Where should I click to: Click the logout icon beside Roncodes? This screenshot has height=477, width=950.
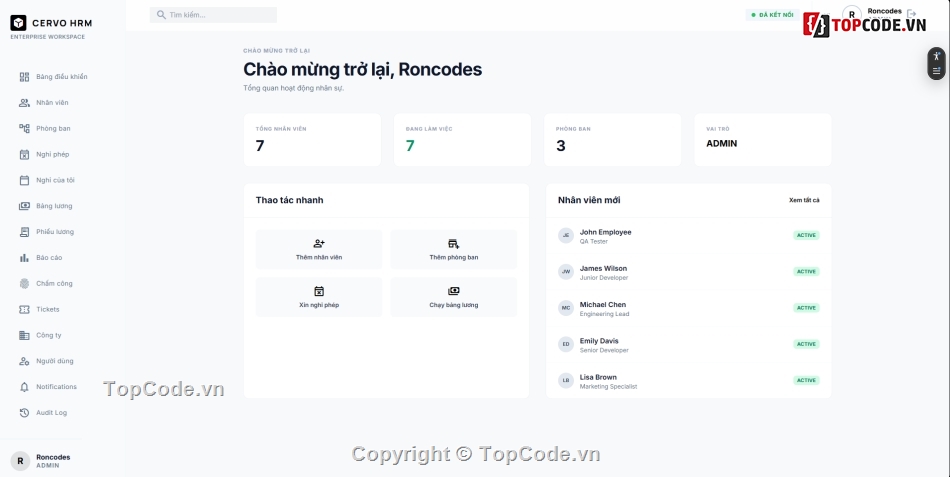(x=911, y=13)
